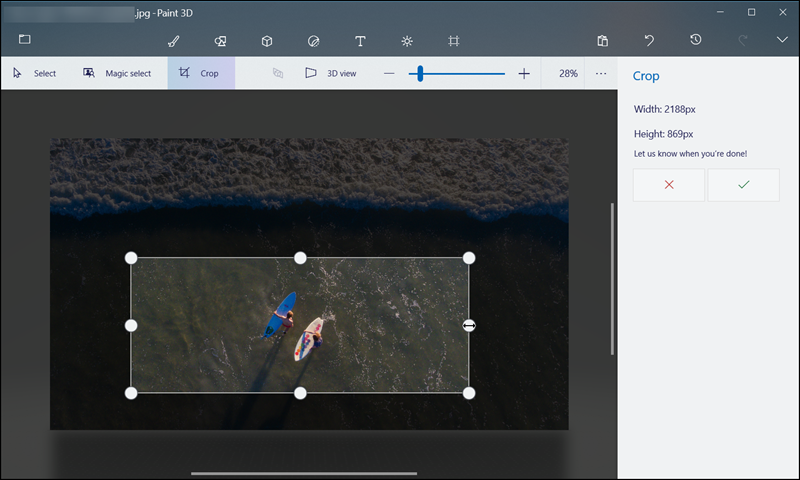Click the horizontal canvas scrollbar
The width and height of the screenshot is (800, 480).
pyautogui.click(x=304, y=473)
